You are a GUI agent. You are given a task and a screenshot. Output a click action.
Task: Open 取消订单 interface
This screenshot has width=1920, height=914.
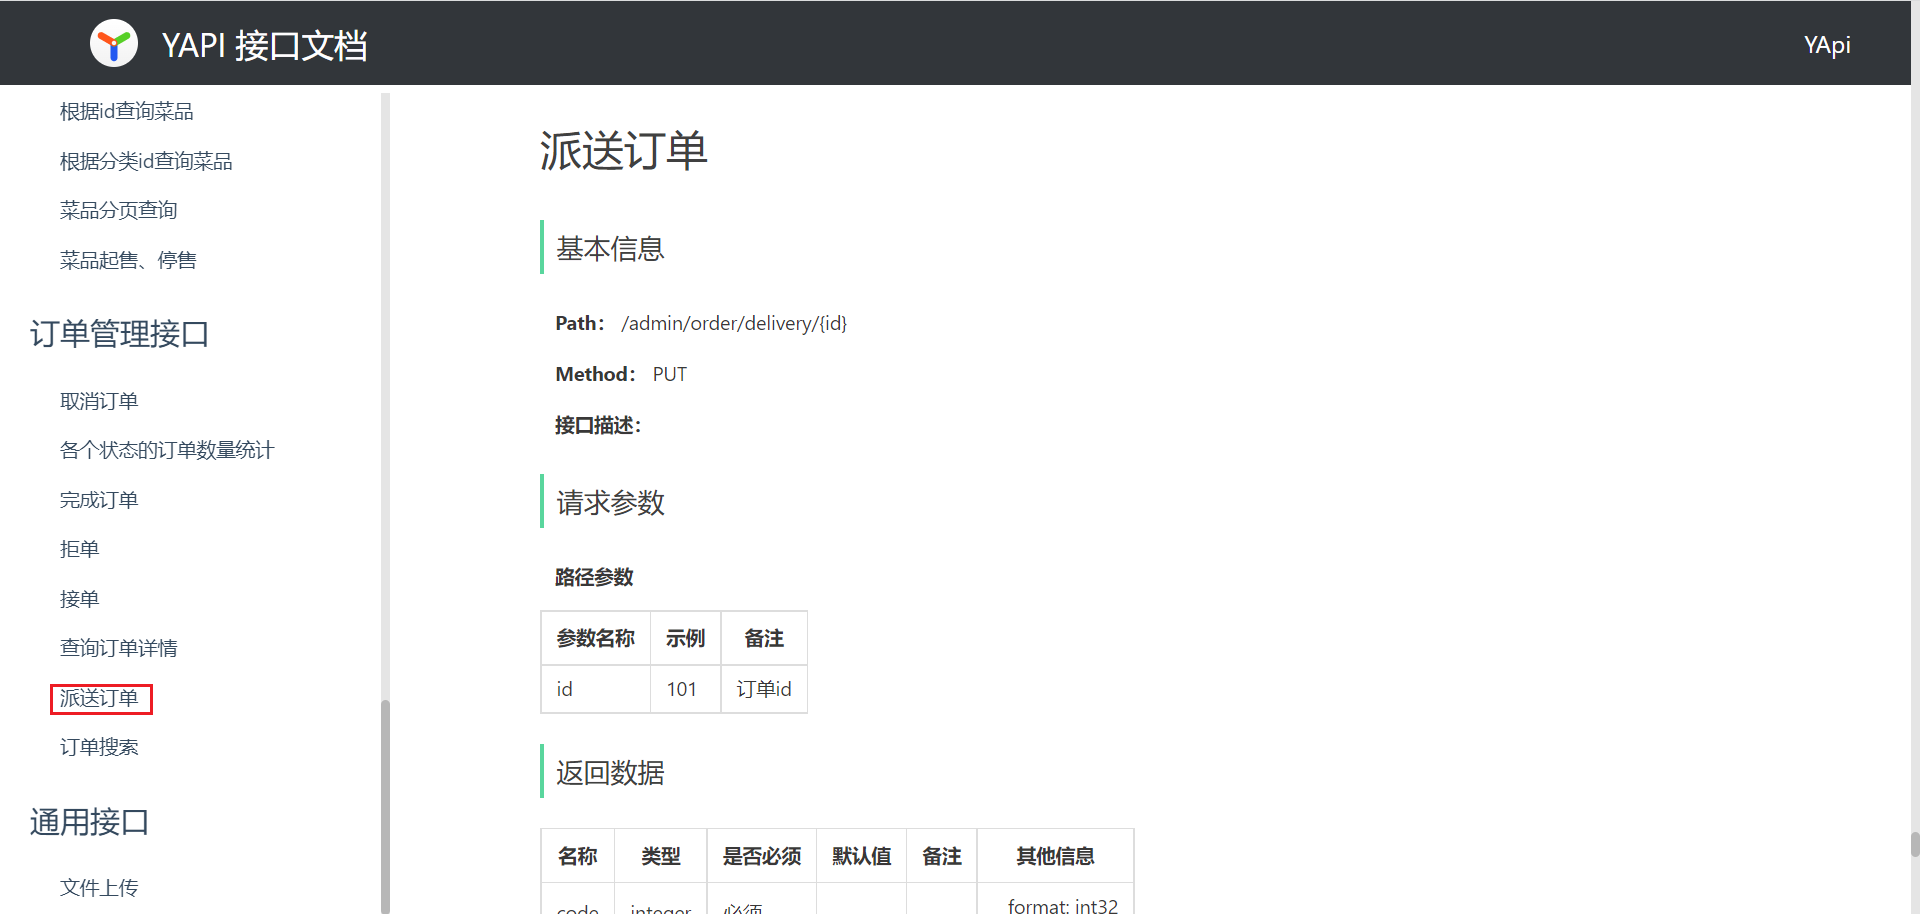point(99,401)
